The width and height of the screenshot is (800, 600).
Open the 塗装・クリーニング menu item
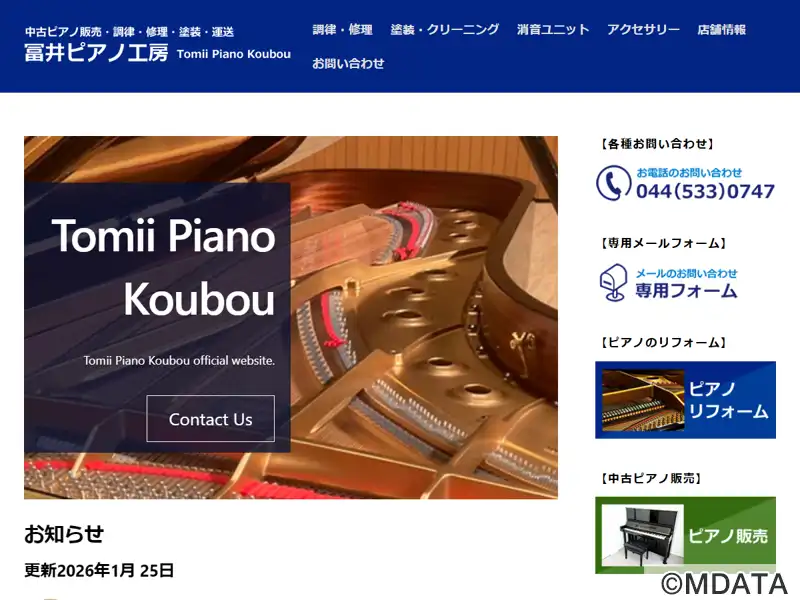(x=444, y=30)
